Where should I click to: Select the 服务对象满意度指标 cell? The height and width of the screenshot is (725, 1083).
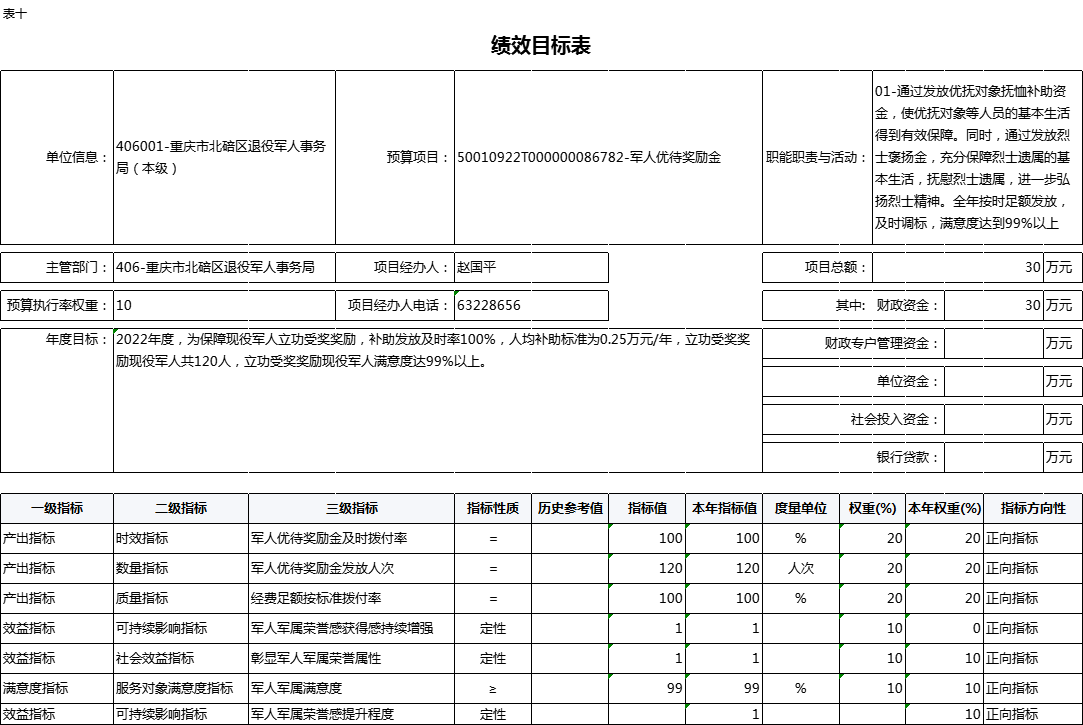181,688
